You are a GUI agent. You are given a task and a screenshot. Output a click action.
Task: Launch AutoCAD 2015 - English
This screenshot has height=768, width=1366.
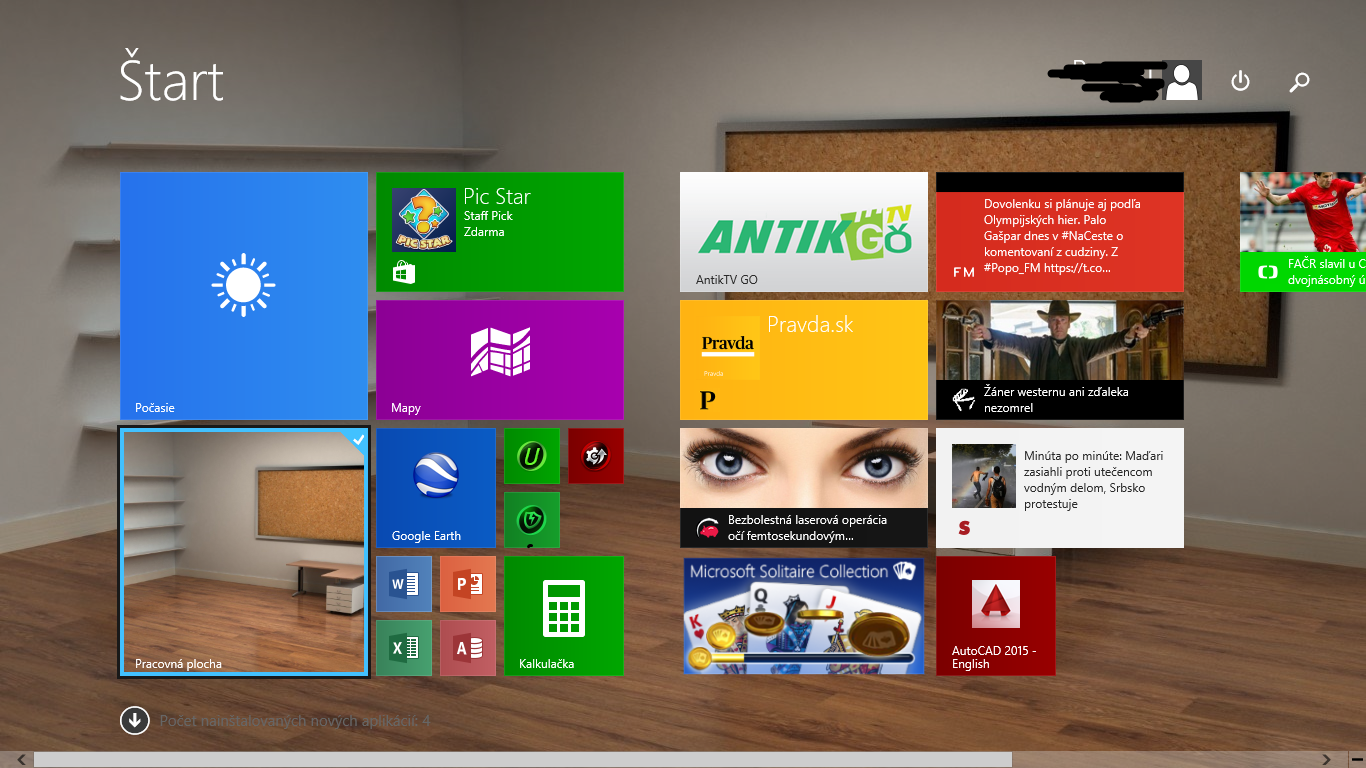click(x=996, y=616)
